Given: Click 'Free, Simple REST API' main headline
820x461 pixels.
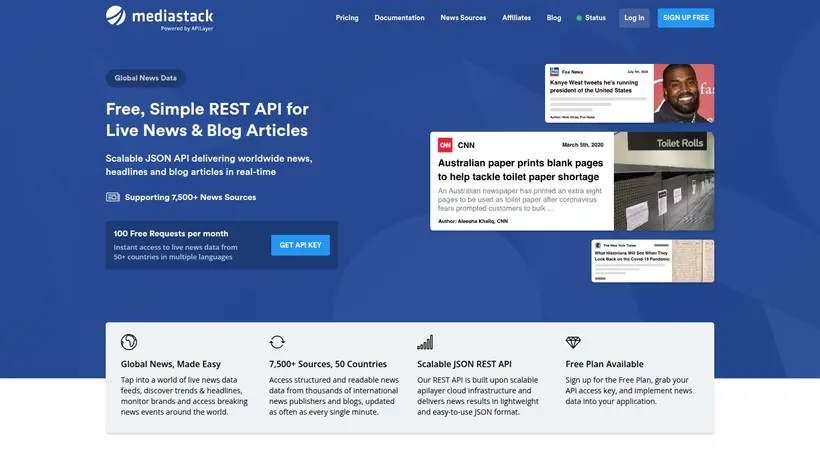Looking at the screenshot, I should coord(207,120).
